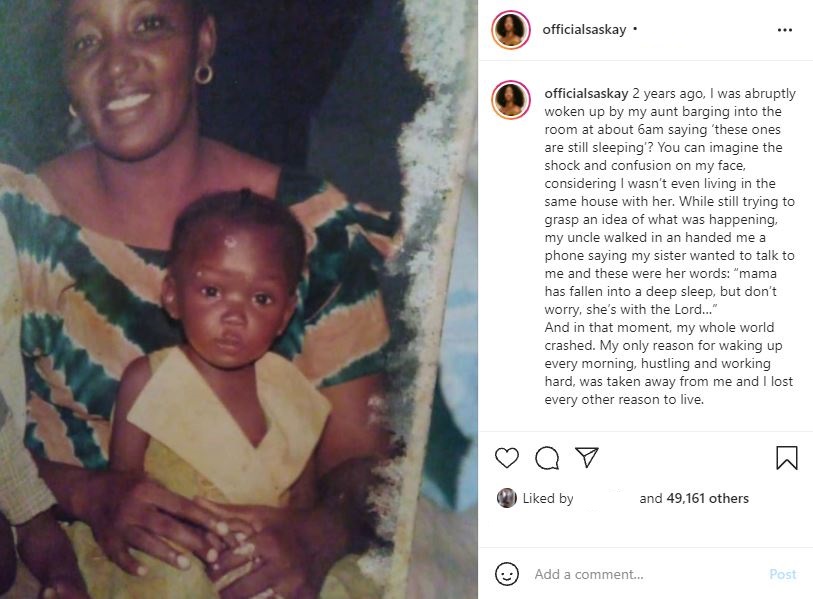Open the three-dot more options menu

coord(785,30)
